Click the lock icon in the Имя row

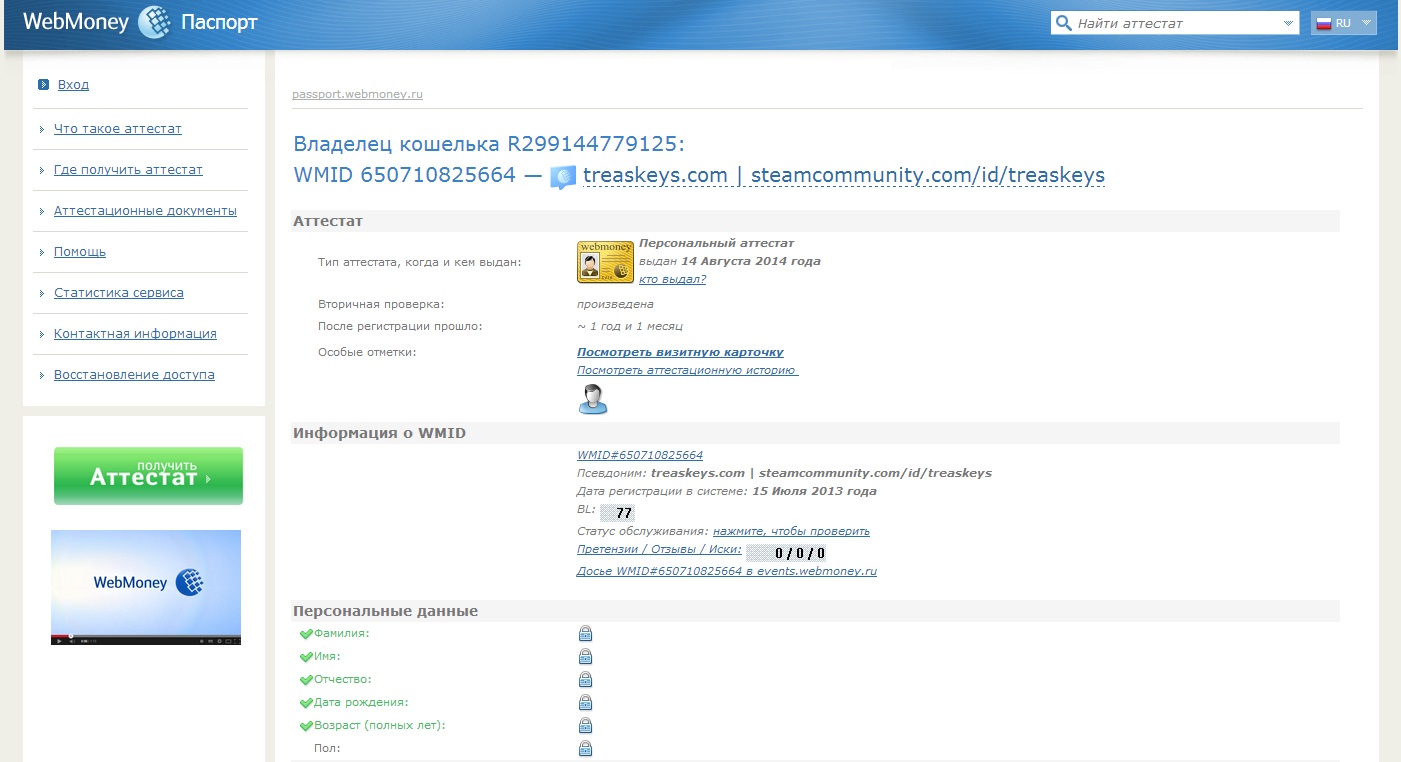click(x=586, y=656)
